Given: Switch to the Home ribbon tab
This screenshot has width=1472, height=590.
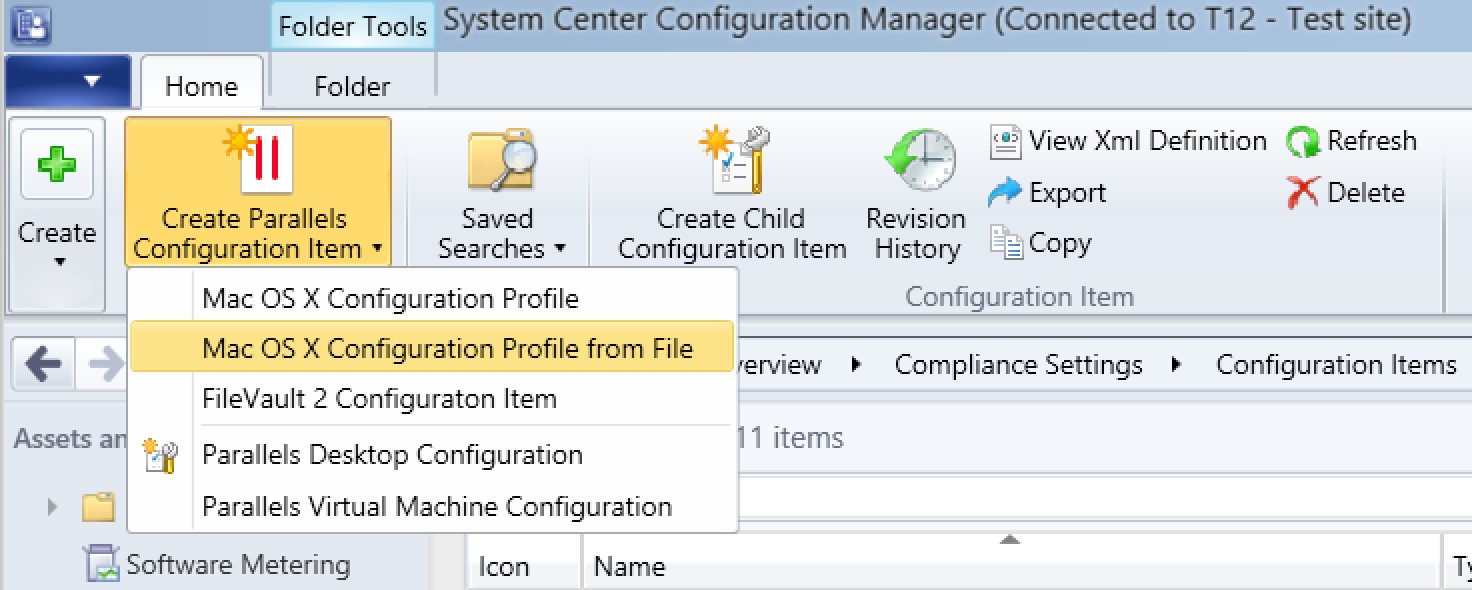Looking at the screenshot, I should 201,86.
